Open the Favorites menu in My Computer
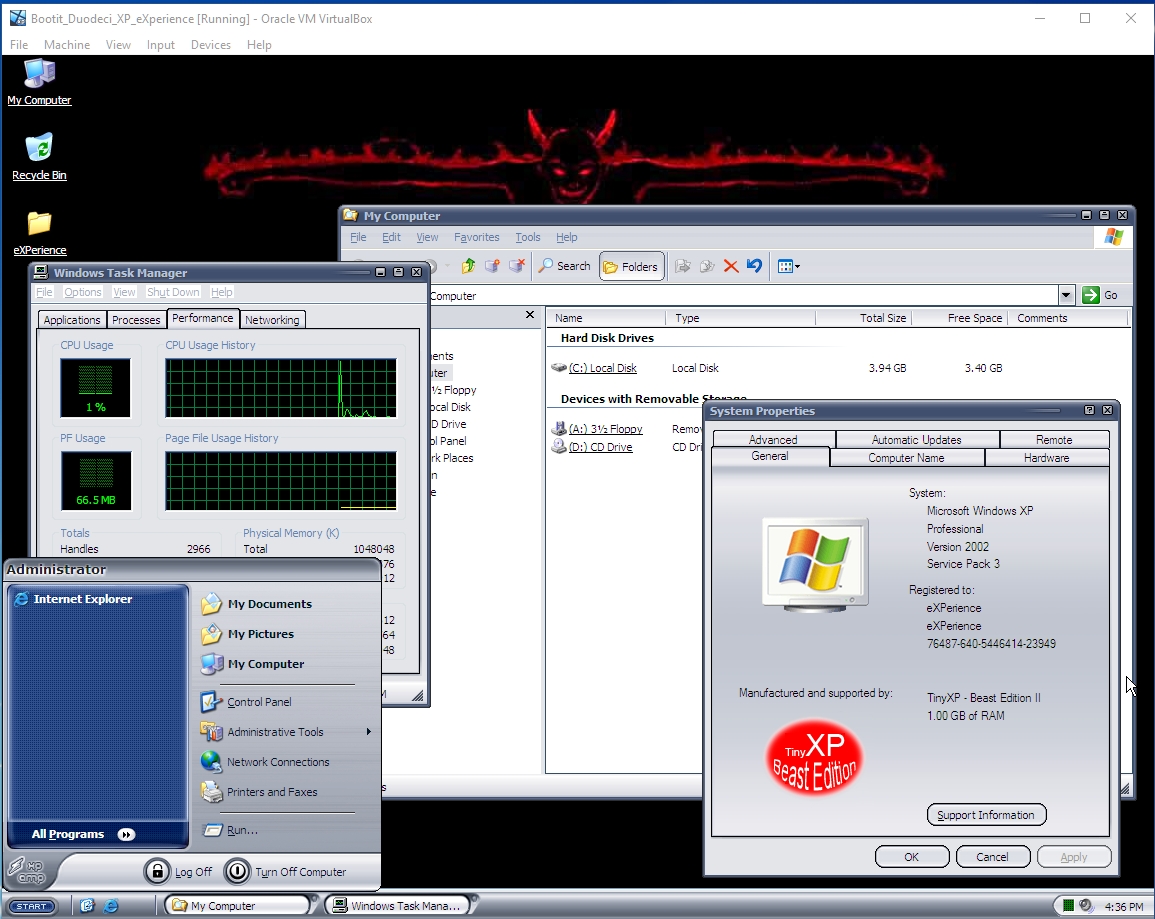The height and width of the screenshot is (919, 1155). point(477,237)
